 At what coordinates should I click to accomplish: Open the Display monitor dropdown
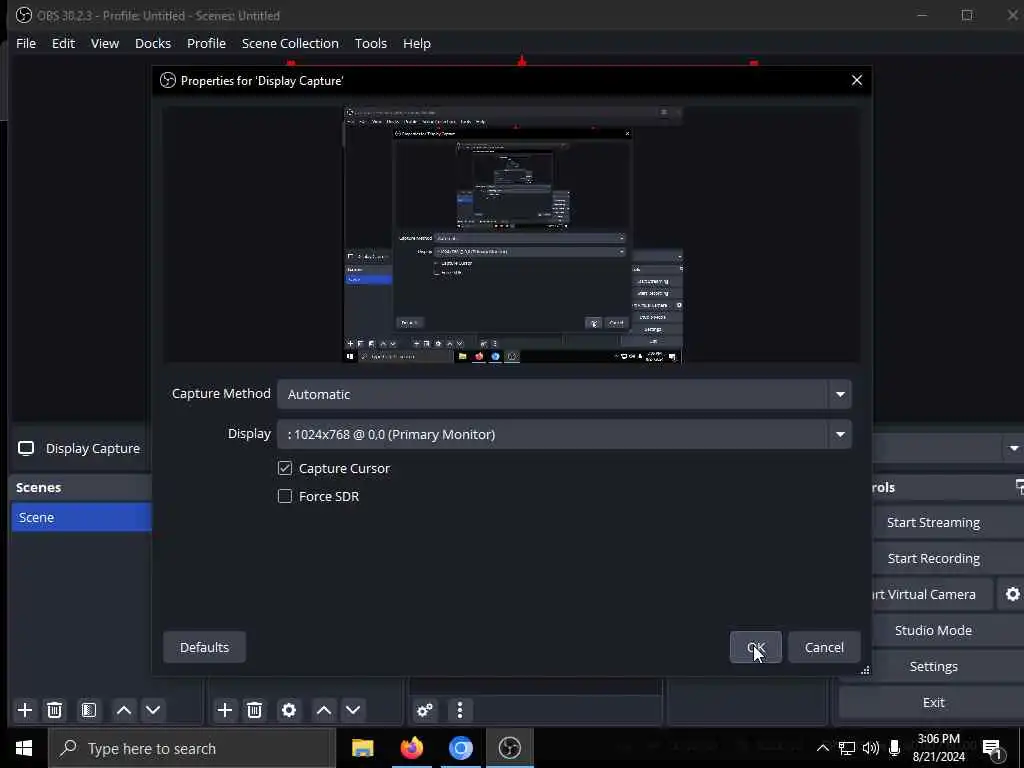[x=564, y=434]
